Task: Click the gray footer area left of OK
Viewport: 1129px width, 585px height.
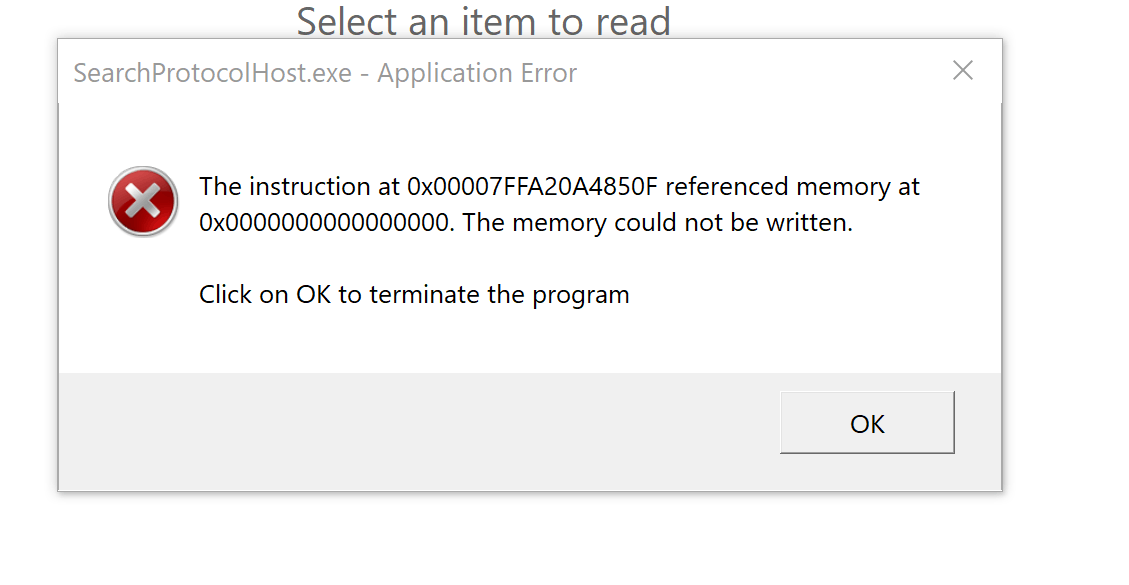Action: point(418,431)
